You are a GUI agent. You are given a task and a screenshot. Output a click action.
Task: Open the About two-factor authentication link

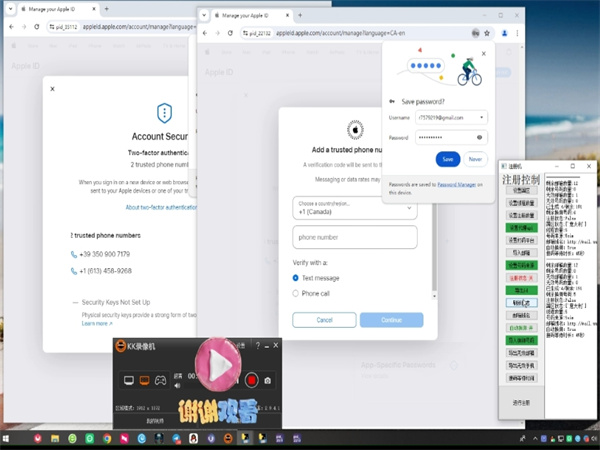(x=161, y=207)
